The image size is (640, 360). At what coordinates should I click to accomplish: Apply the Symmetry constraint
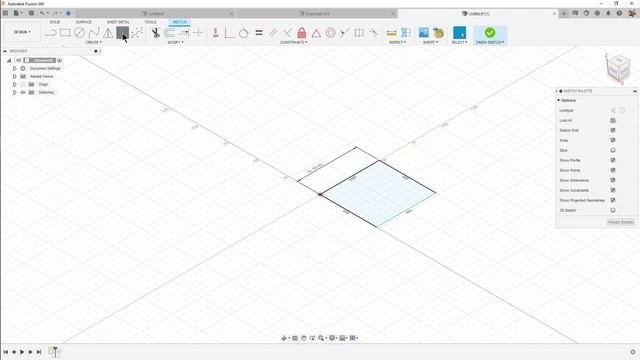pos(359,33)
